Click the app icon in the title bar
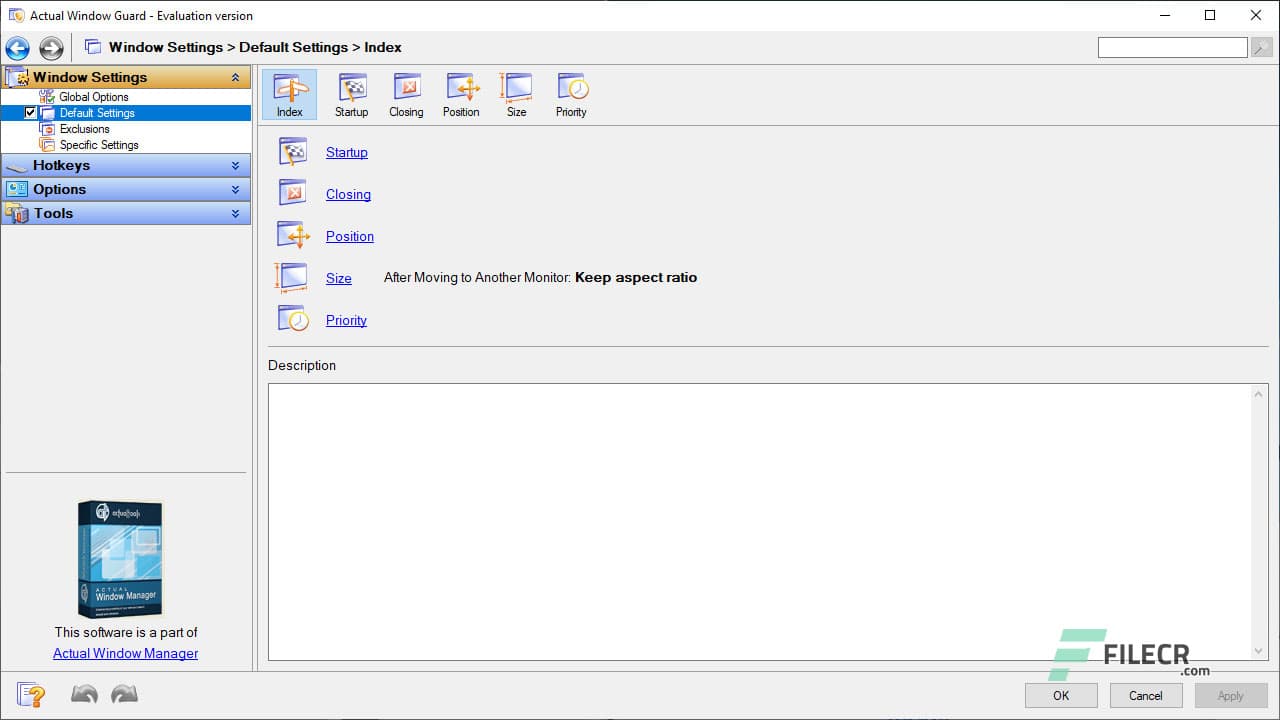 16,15
